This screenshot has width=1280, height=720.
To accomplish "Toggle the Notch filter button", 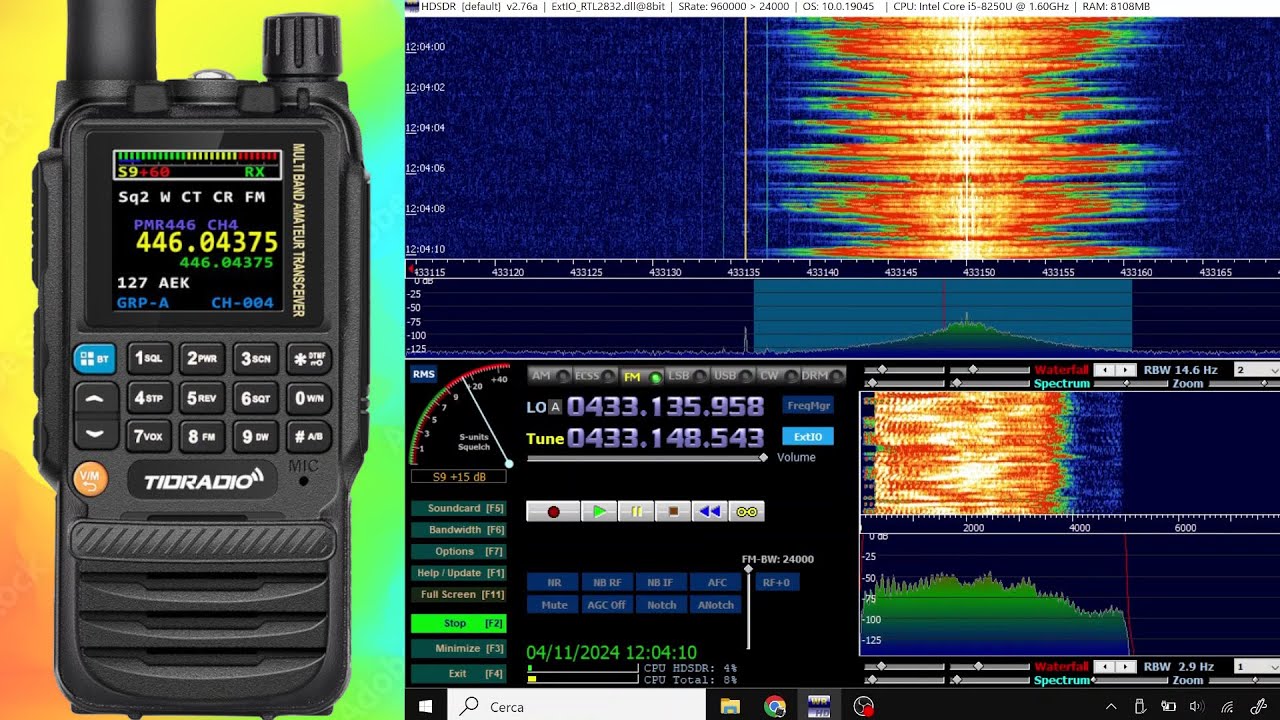I will (x=660, y=604).
